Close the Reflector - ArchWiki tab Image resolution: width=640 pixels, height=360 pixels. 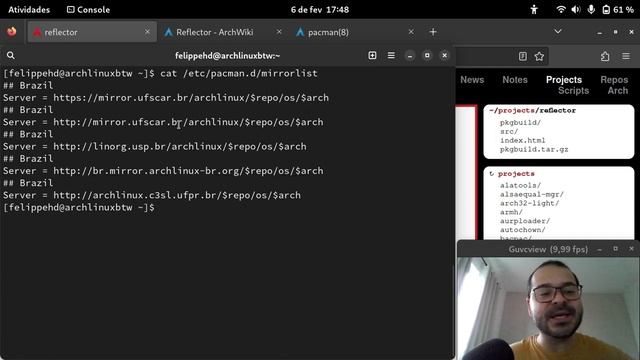click(279, 32)
